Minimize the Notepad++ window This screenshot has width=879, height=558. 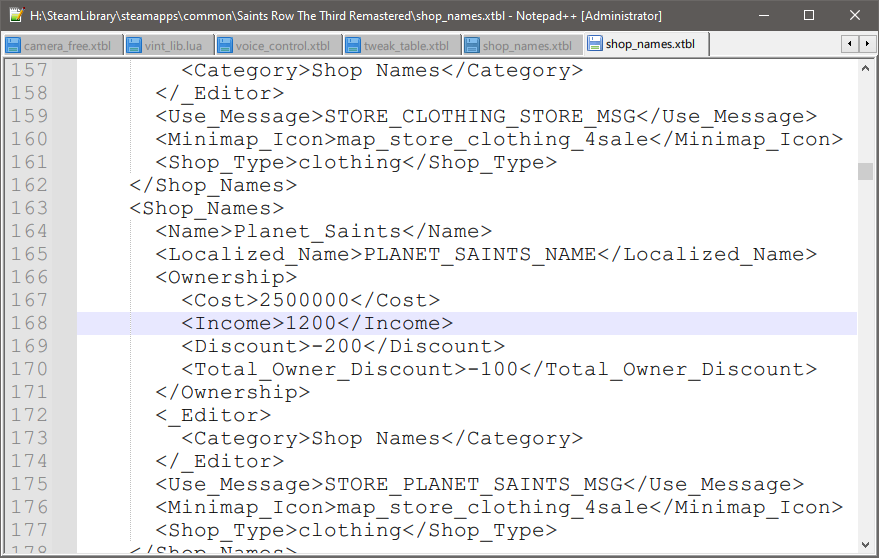(764, 15)
